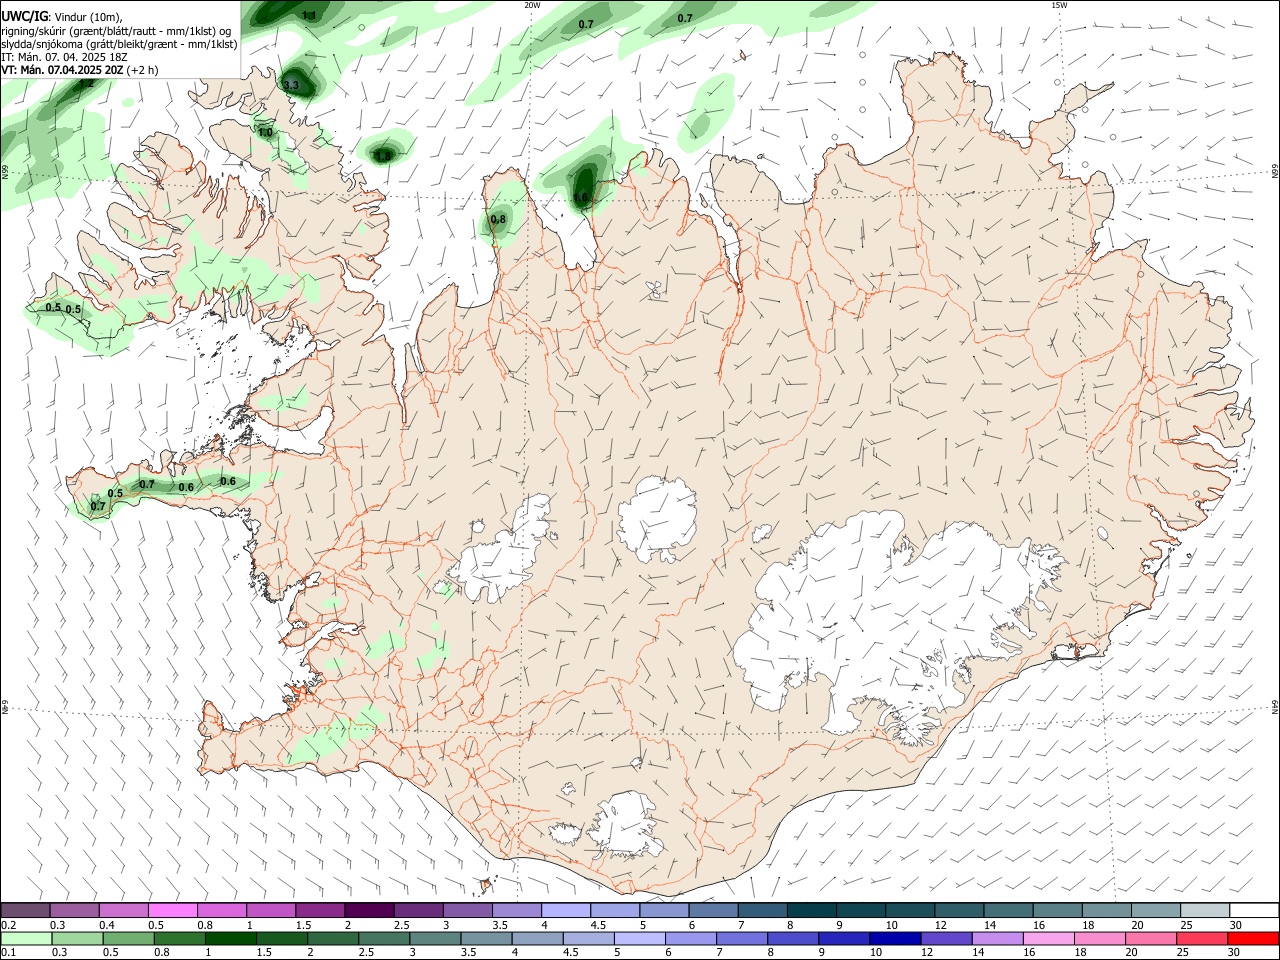Click the '1.2' precipitation value on the map
This screenshot has height=960, width=1280.
point(86,83)
